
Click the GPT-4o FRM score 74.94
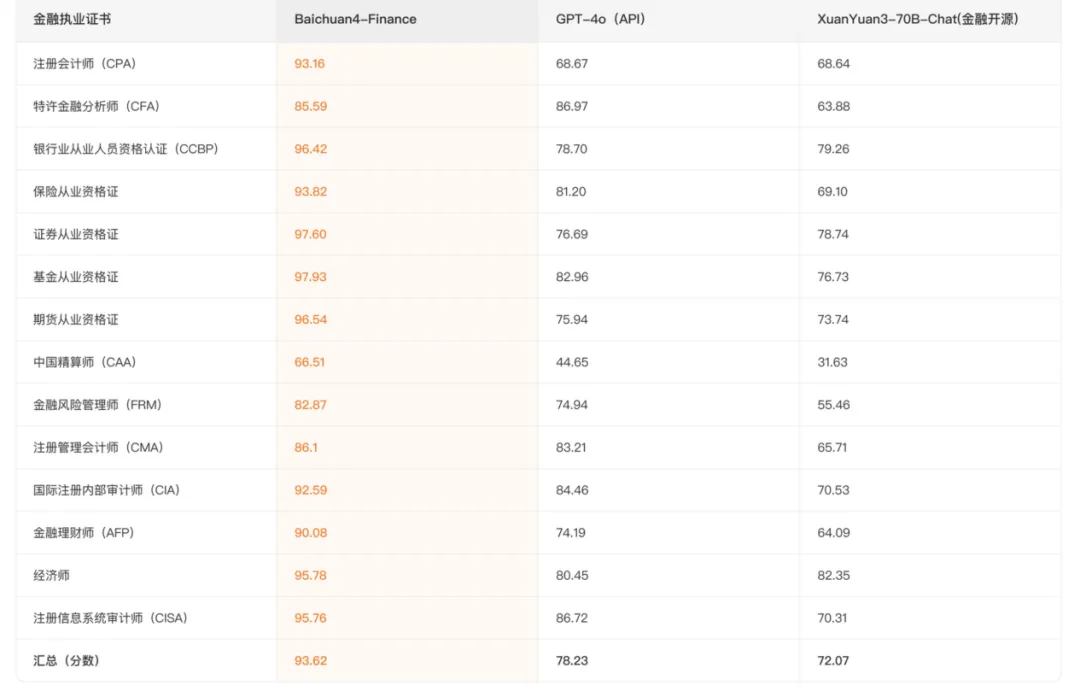tap(572, 405)
